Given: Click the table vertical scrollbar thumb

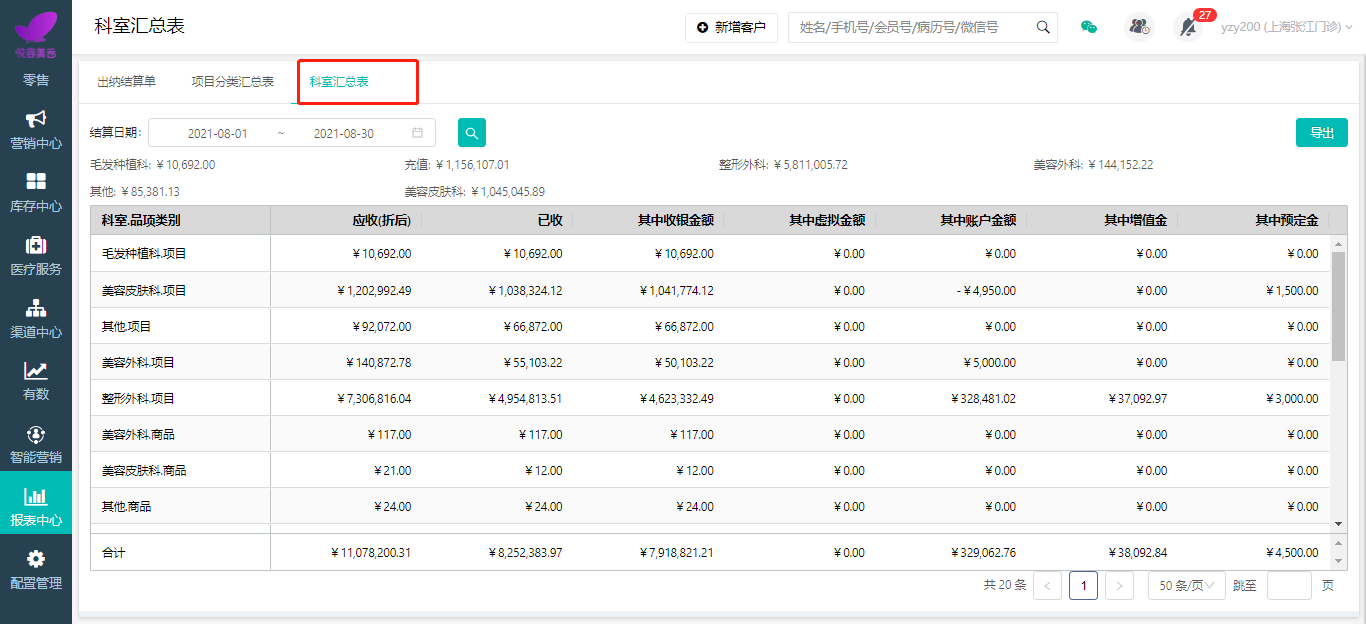Looking at the screenshot, I should (1338, 304).
